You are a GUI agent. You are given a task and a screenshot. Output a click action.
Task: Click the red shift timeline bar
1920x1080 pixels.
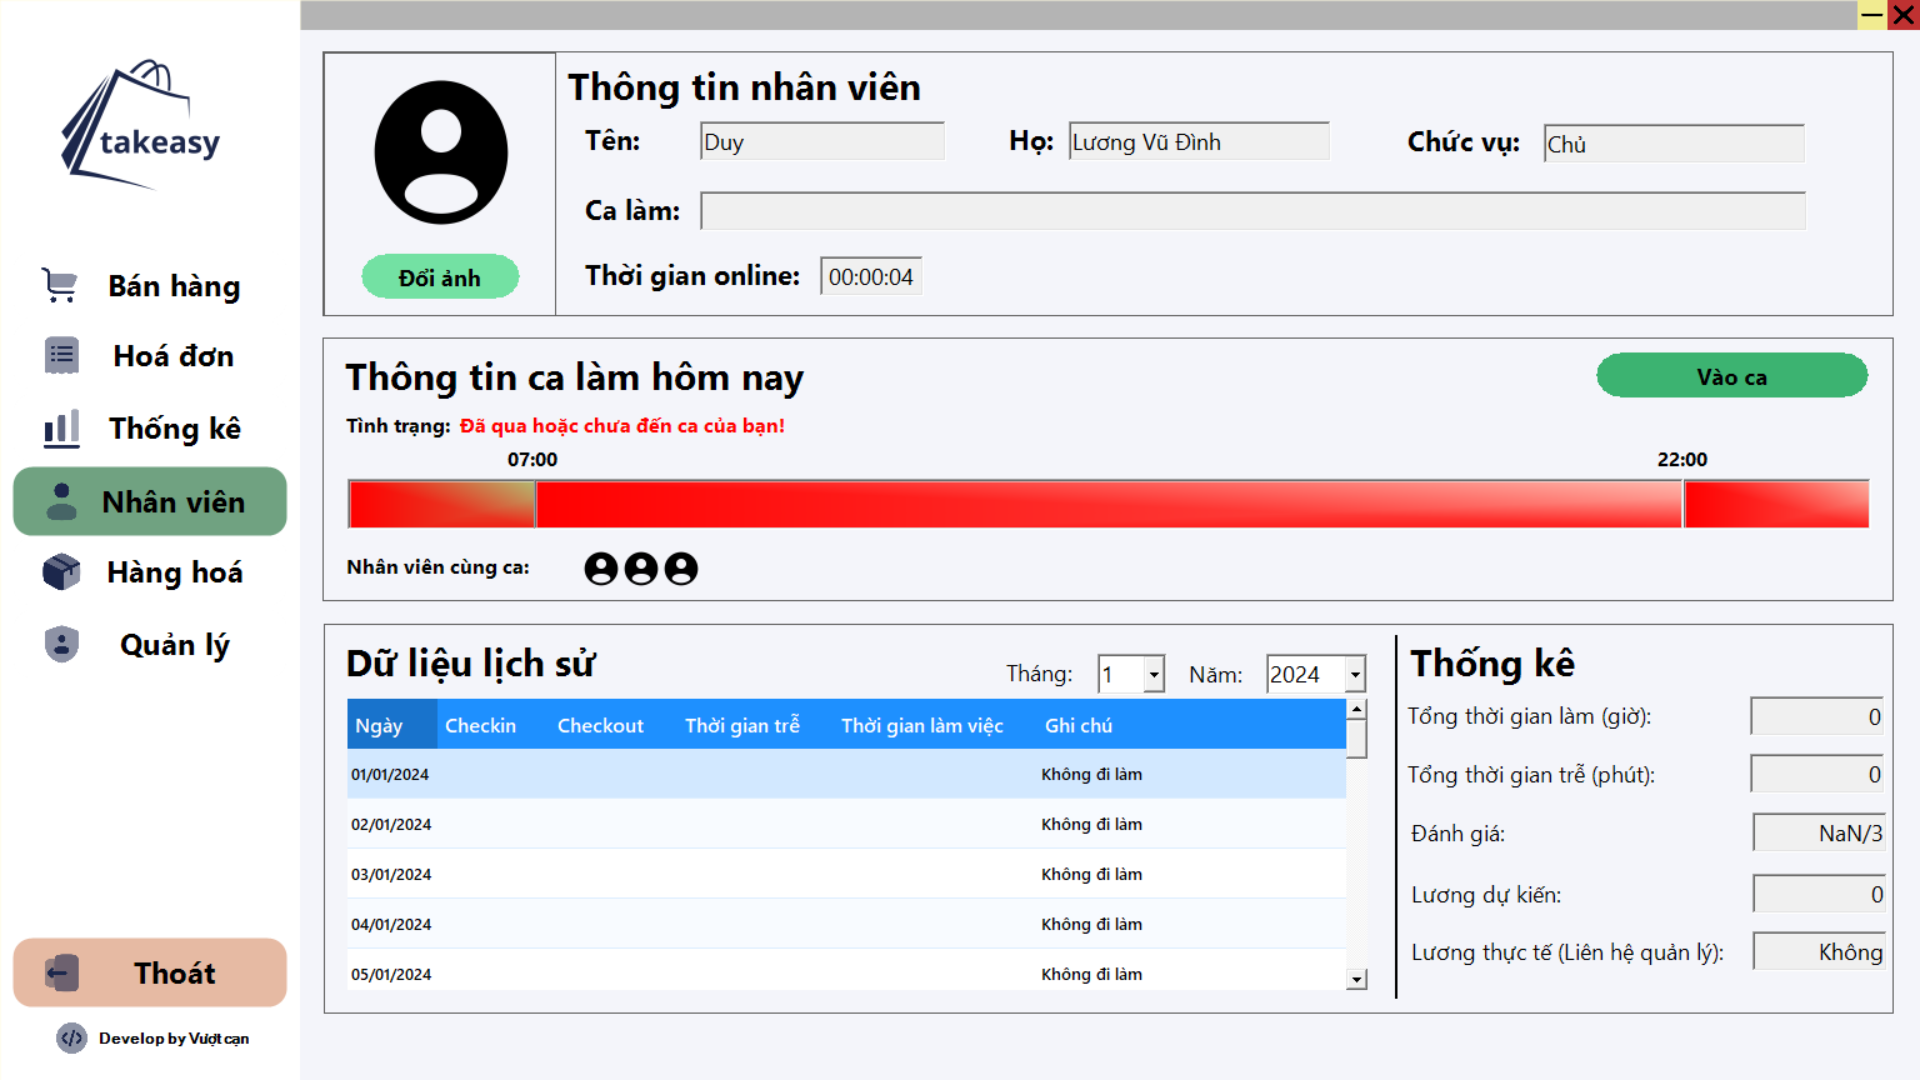coord(1107,504)
